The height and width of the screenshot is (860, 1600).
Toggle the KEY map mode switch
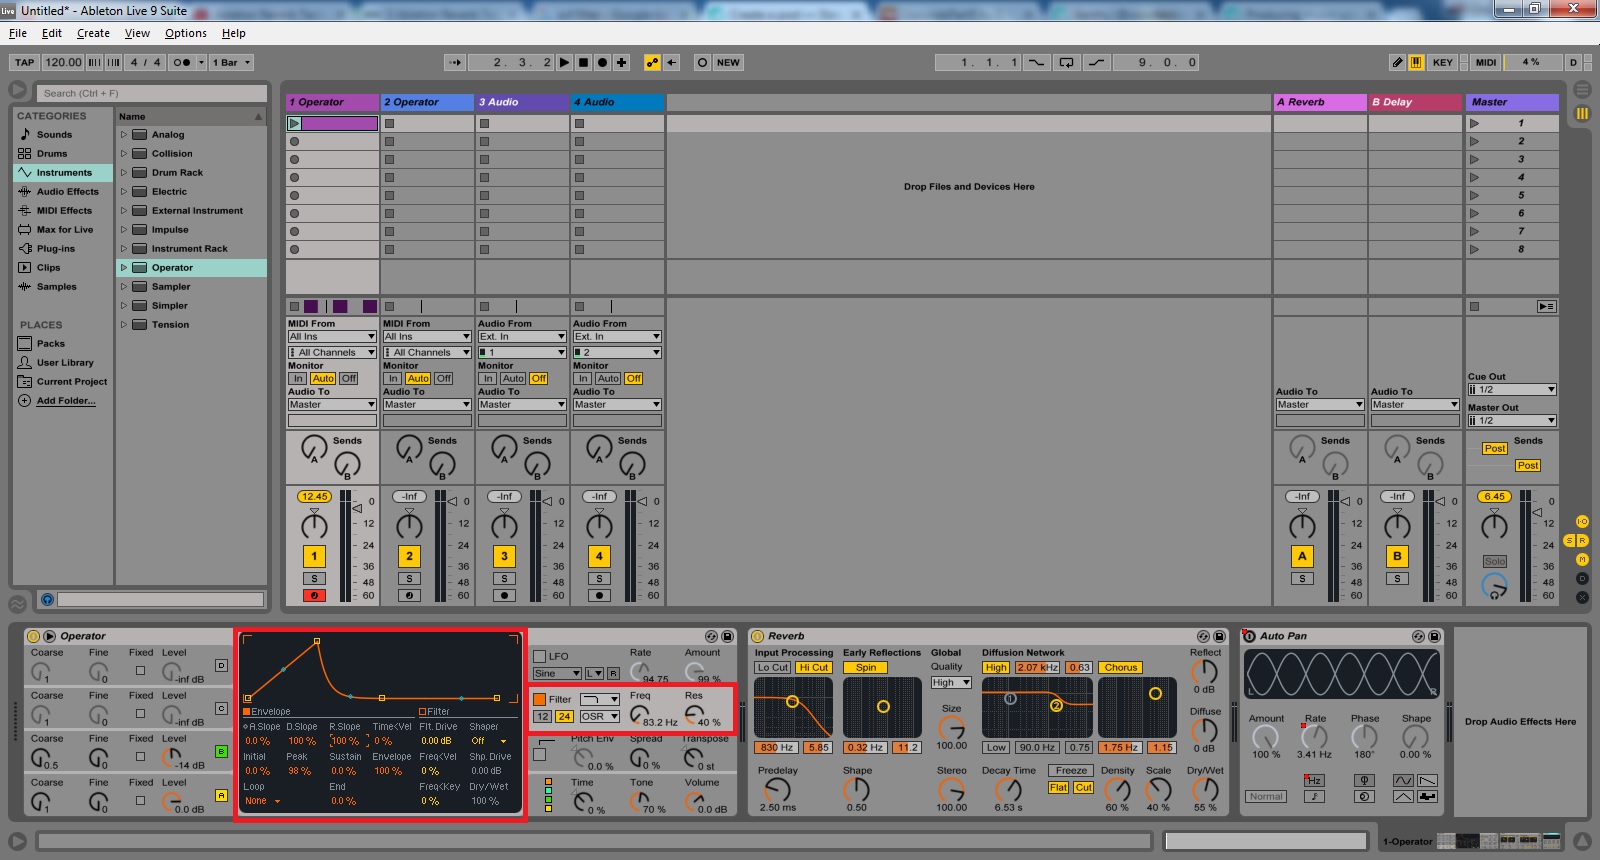click(1442, 62)
